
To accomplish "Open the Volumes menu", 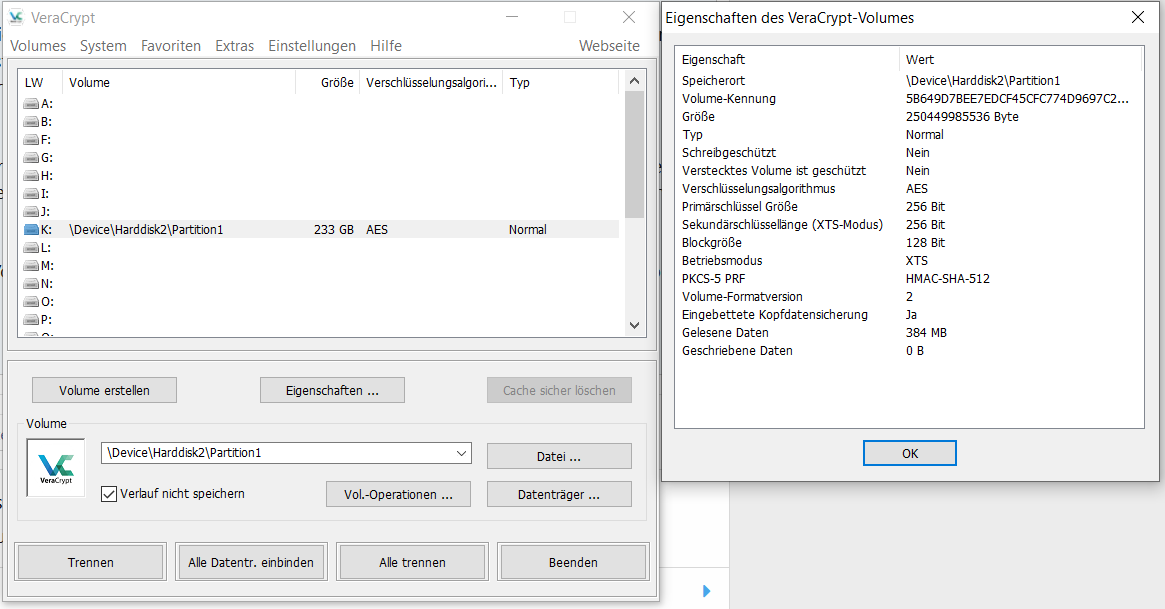I will pyautogui.click(x=38, y=46).
